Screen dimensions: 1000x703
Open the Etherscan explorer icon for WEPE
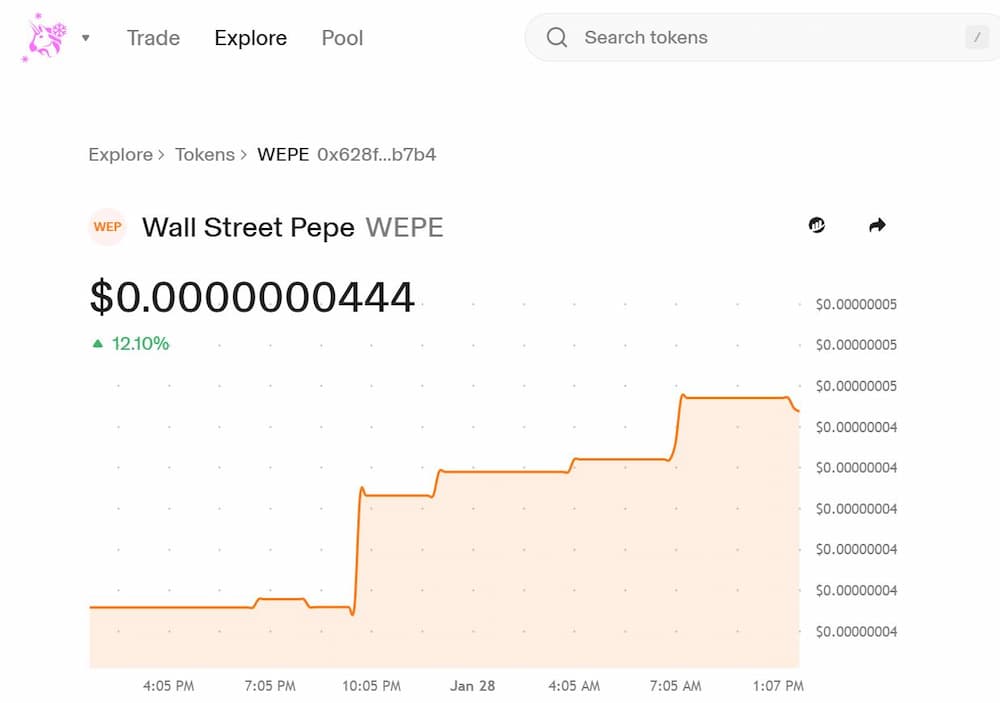(x=817, y=226)
